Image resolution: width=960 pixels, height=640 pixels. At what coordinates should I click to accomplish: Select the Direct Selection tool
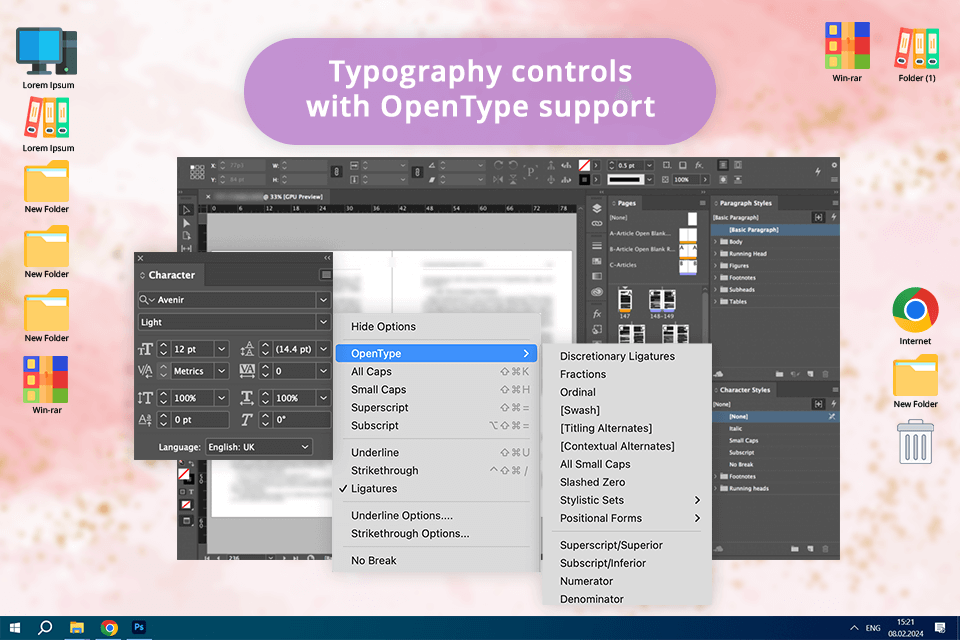coord(187,223)
